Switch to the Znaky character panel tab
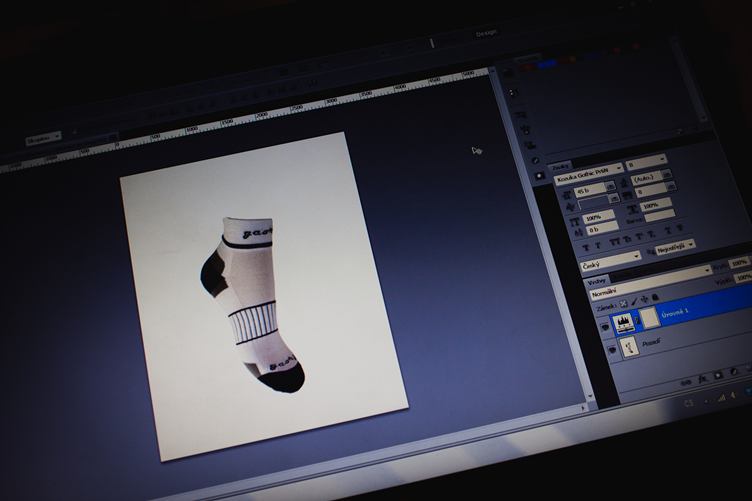Image resolution: width=752 pixels, height=501 pixels. (x=560, y=167)
